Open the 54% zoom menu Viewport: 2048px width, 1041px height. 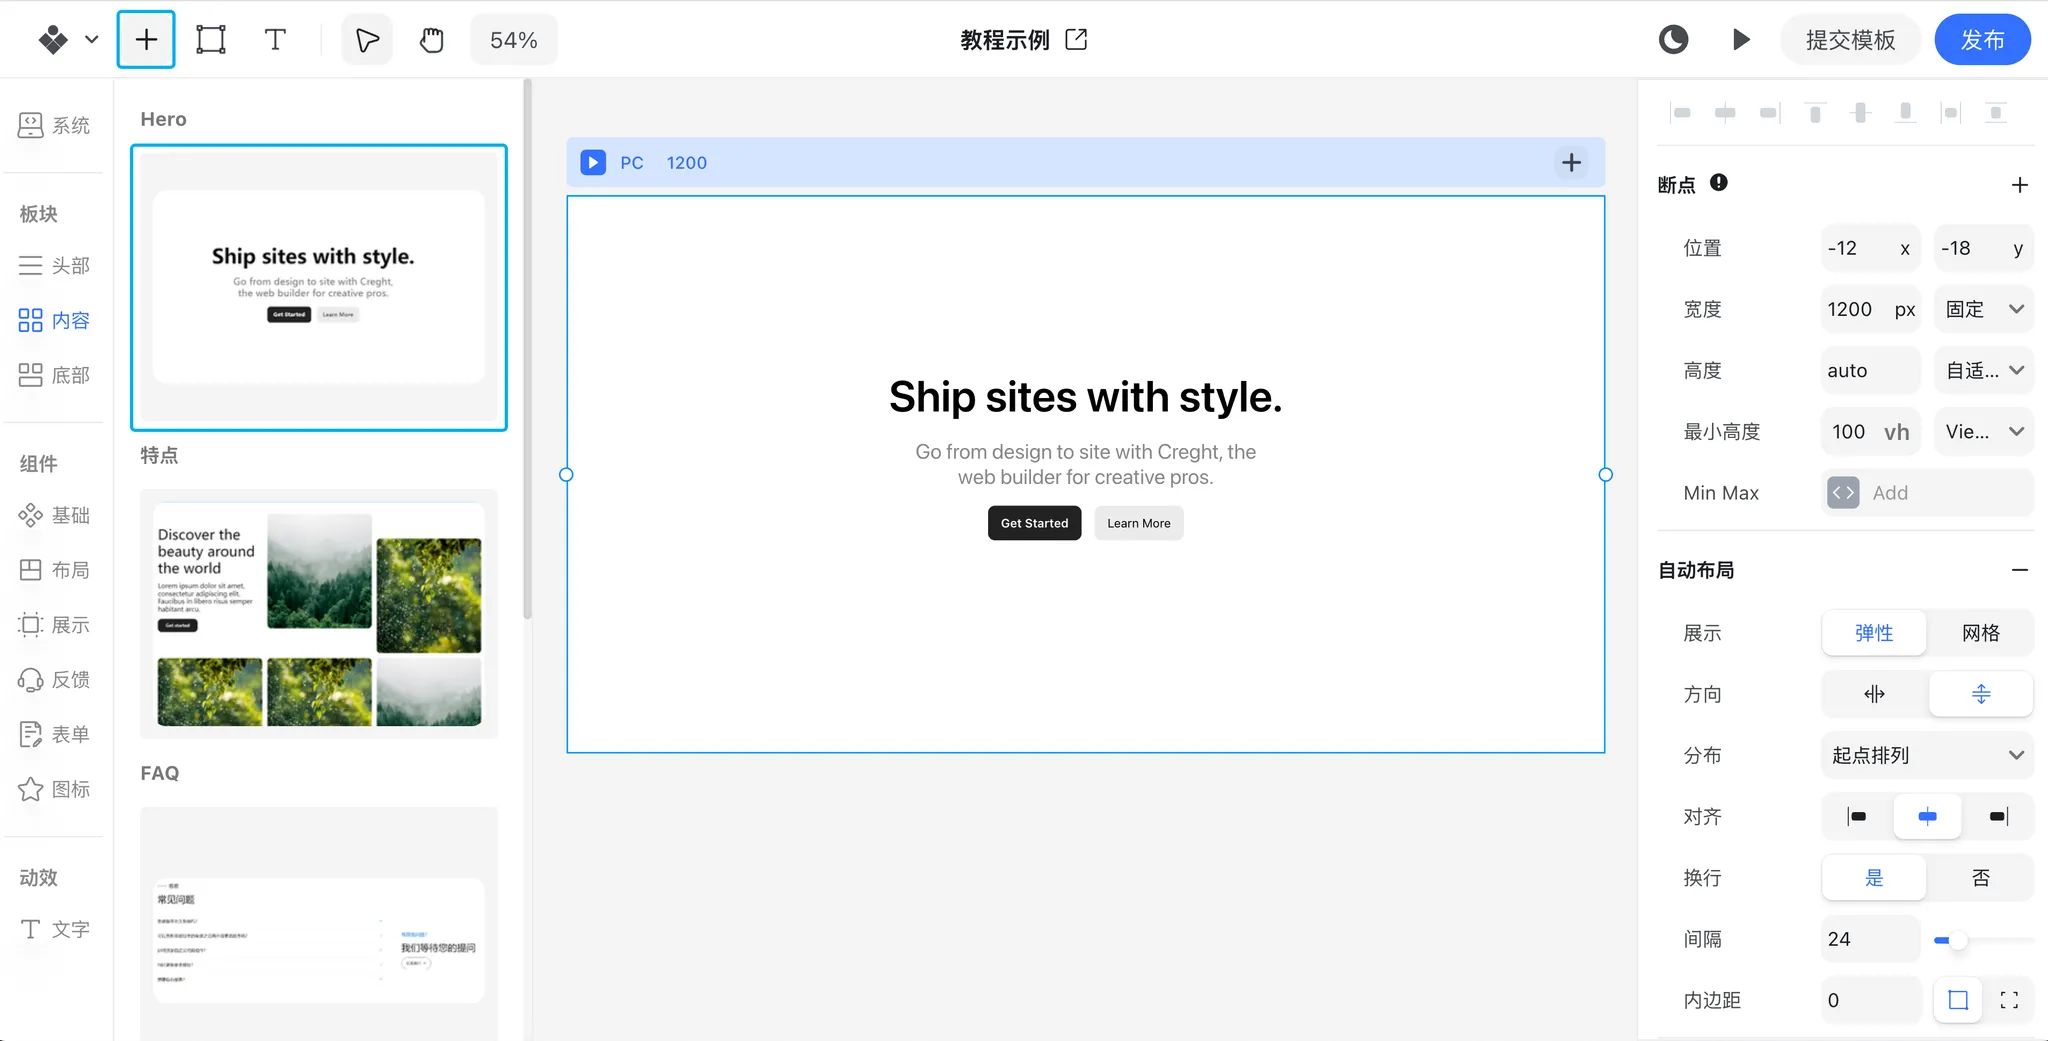514,40
